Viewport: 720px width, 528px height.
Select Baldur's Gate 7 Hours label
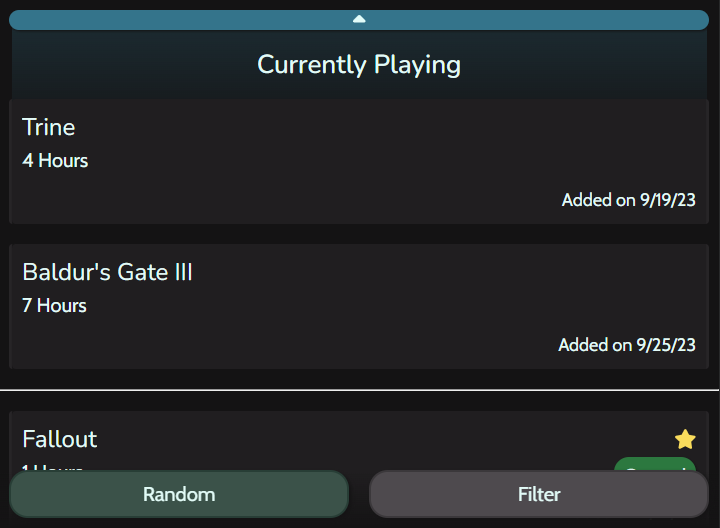[x=54, y=306]
